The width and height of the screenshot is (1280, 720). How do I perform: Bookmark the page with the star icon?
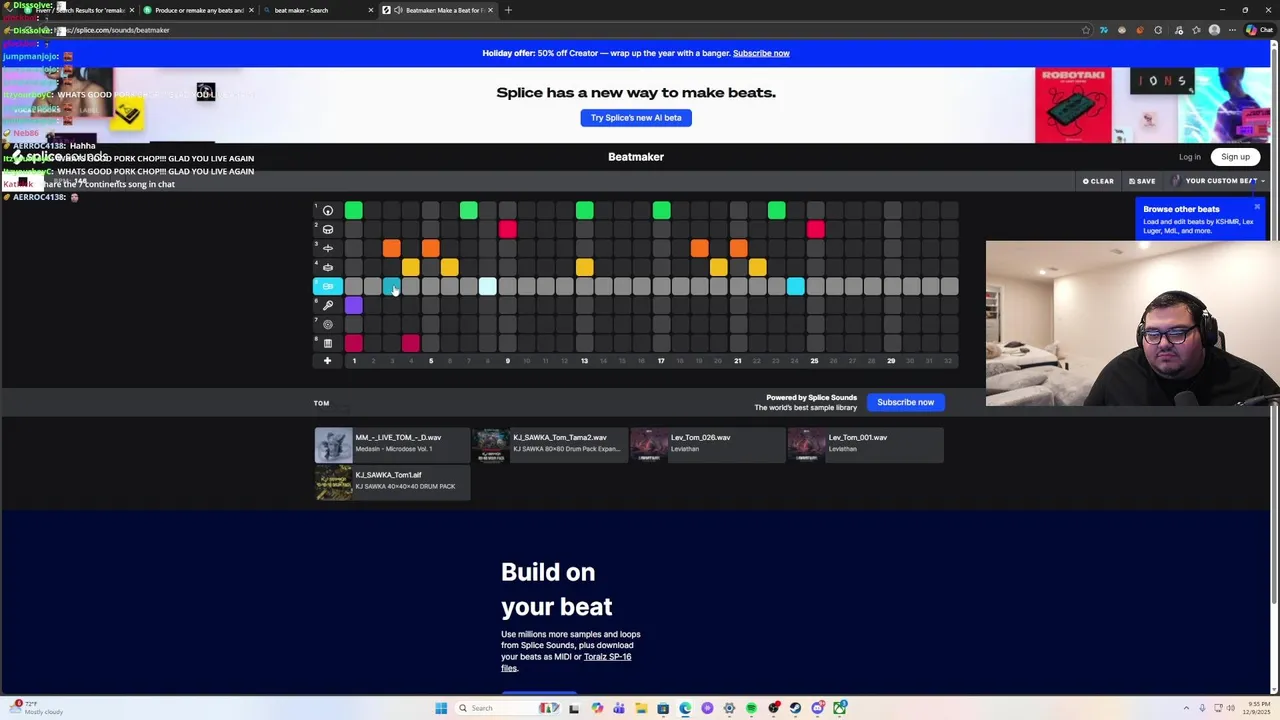[x=1086, y=30]
